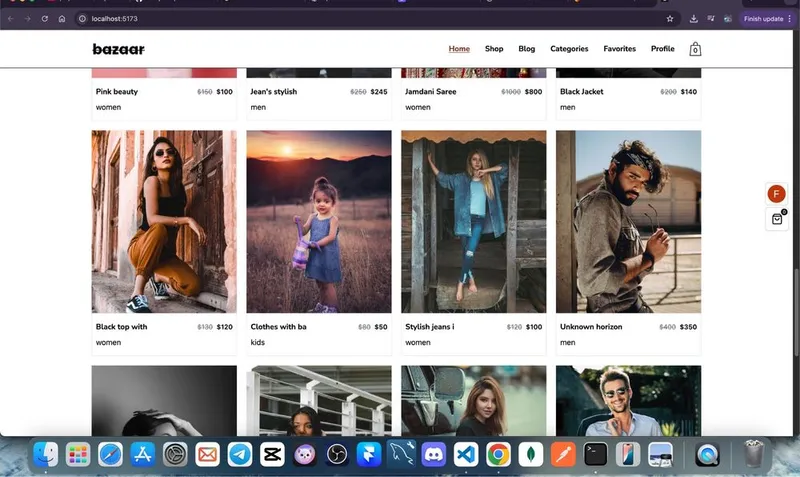Open System Settings from the dock
The width and height of the screenshot is (800, 477).
pos(175,454)
